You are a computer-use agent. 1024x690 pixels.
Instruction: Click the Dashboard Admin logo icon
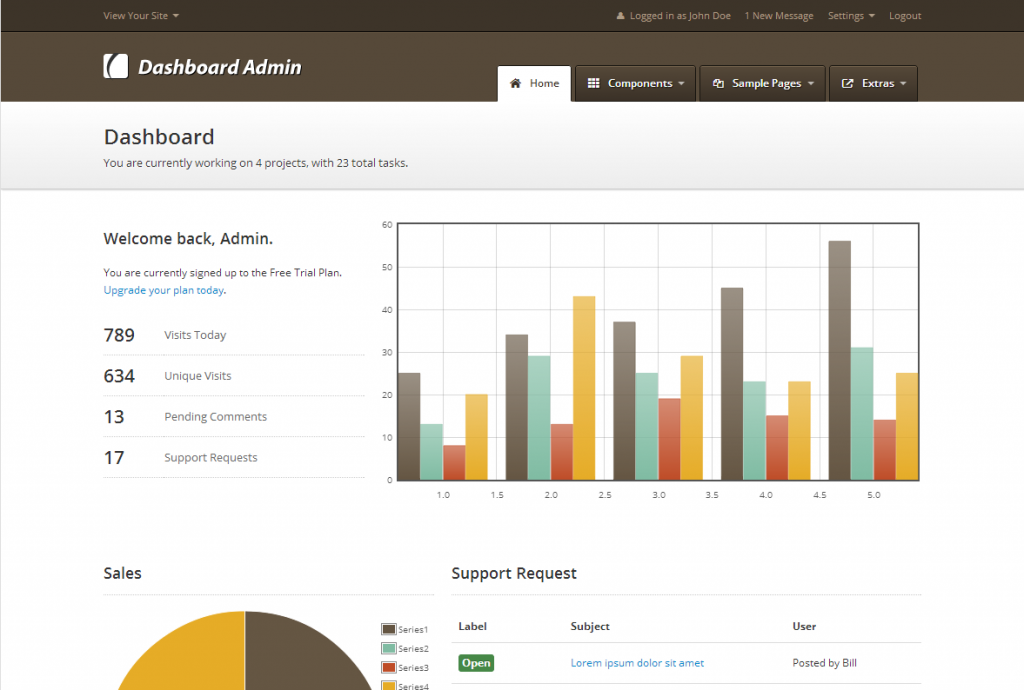click(116, 66)
